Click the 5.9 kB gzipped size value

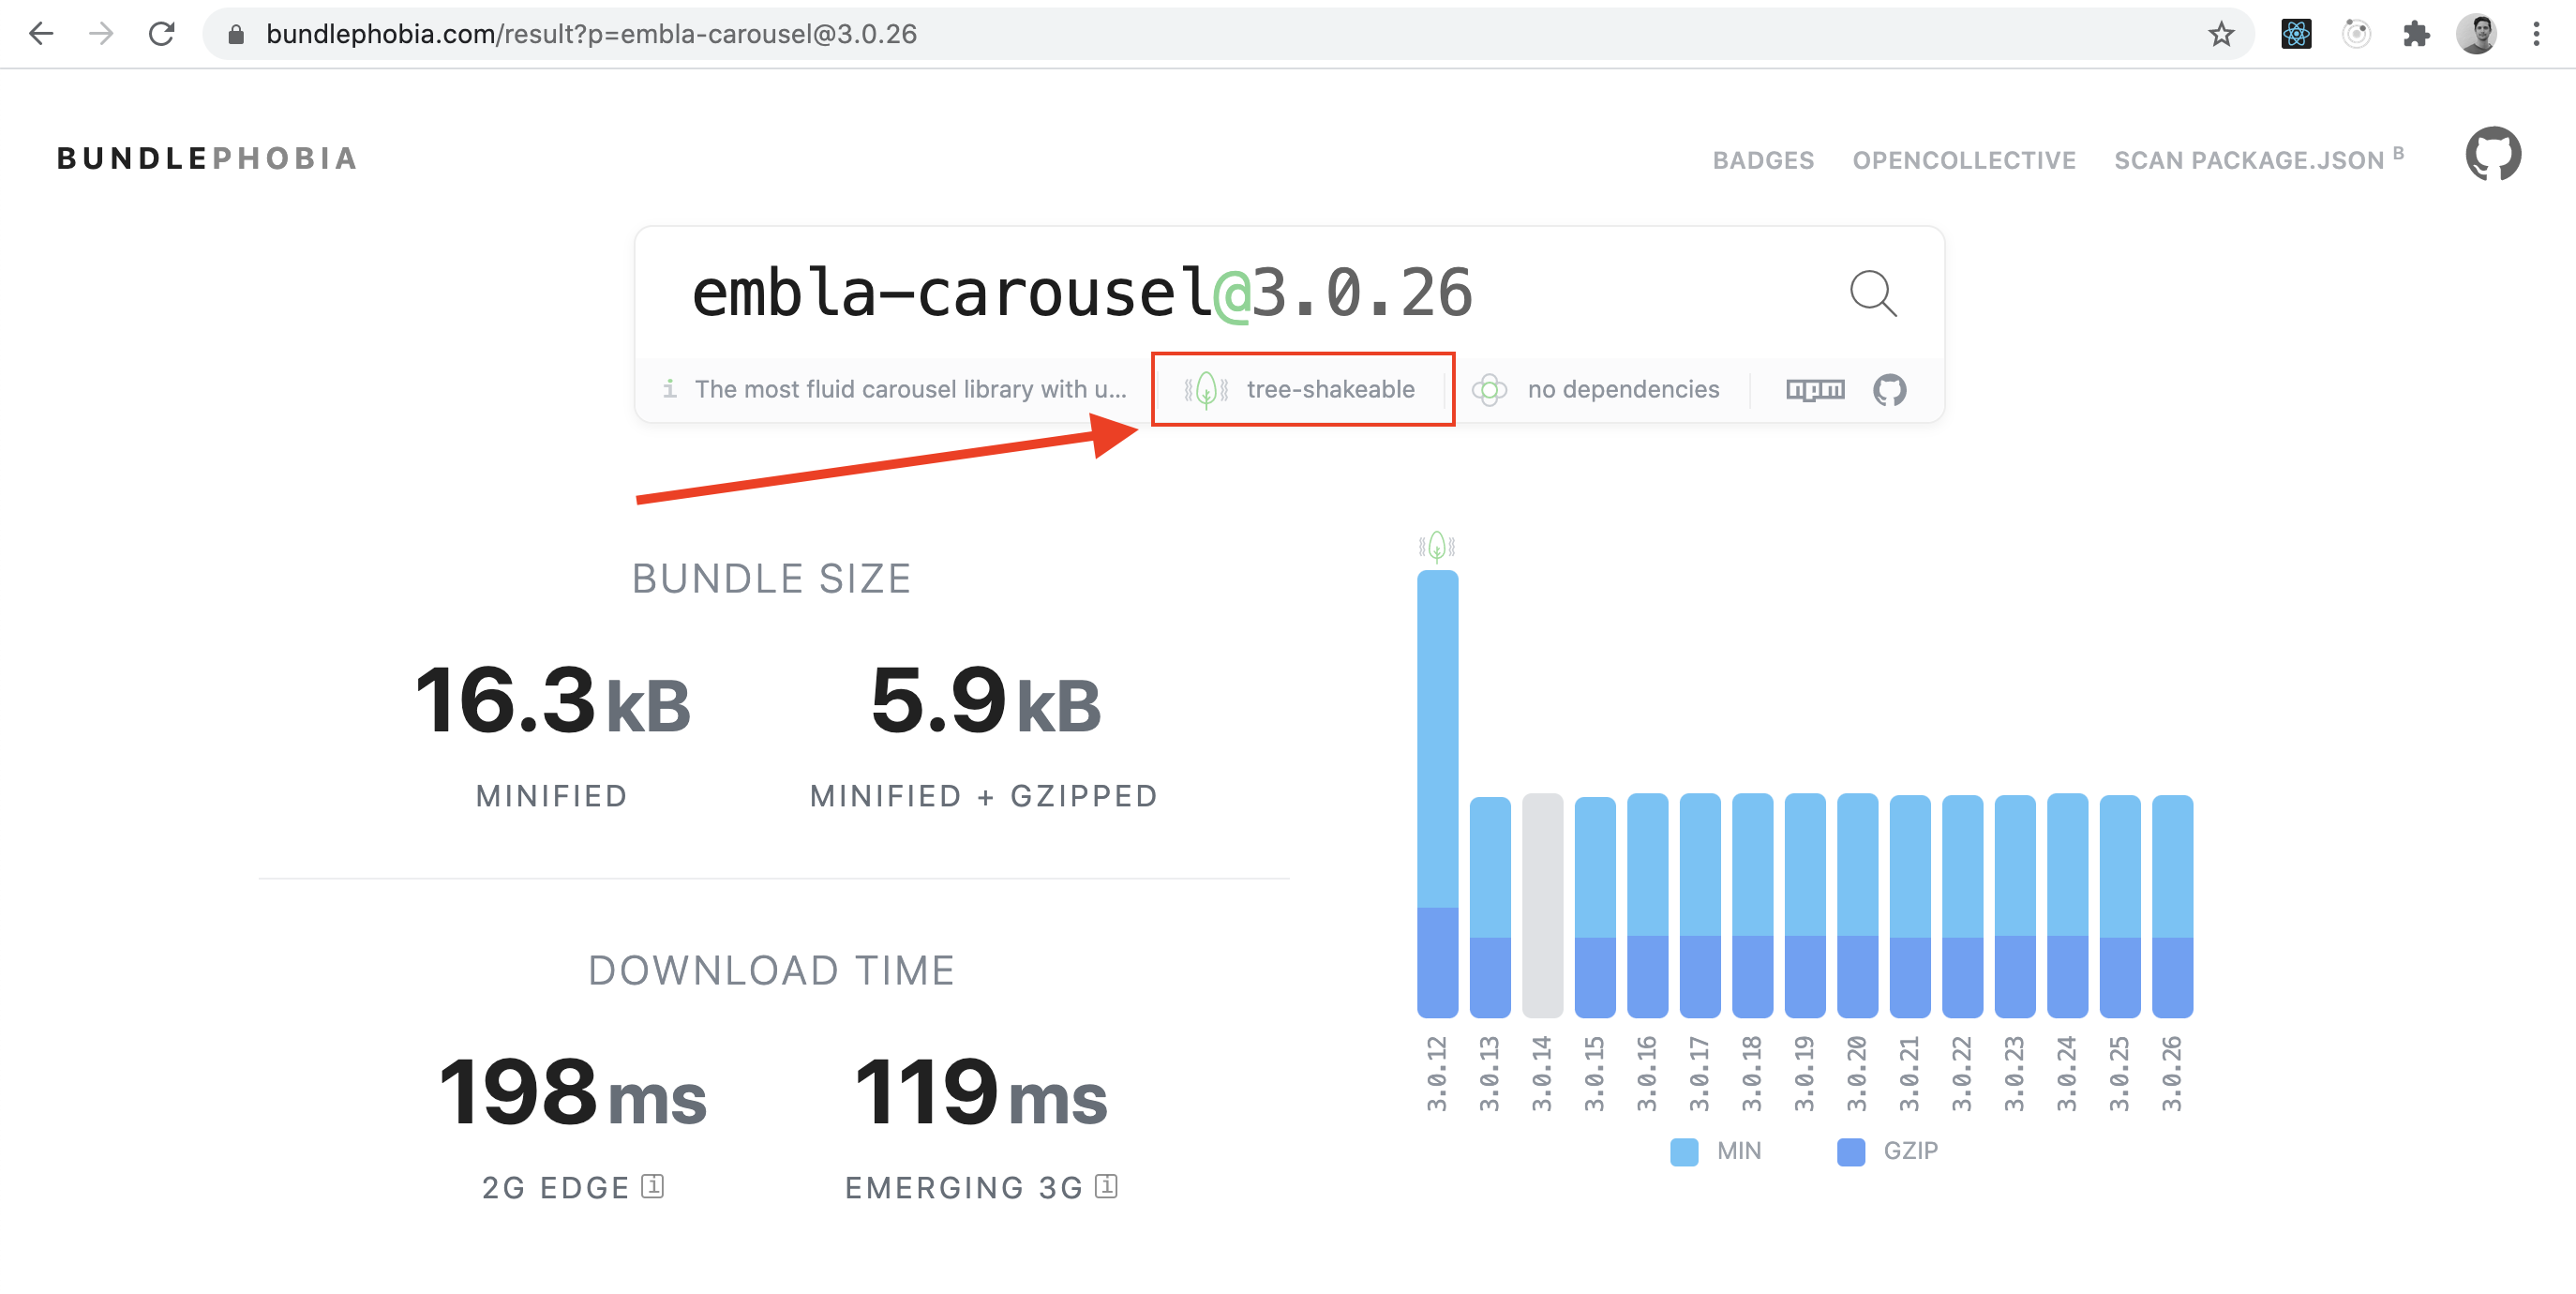click(985, 700)
